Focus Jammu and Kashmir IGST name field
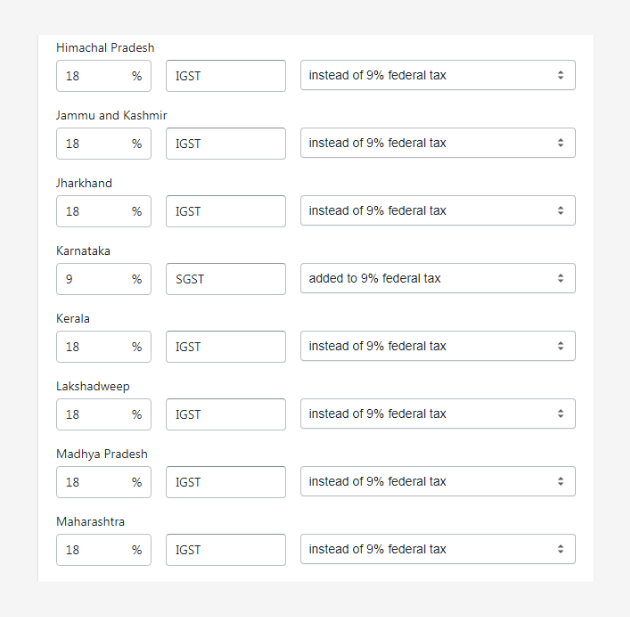This screenshot has width=630, height=617. tap(226, 144)
